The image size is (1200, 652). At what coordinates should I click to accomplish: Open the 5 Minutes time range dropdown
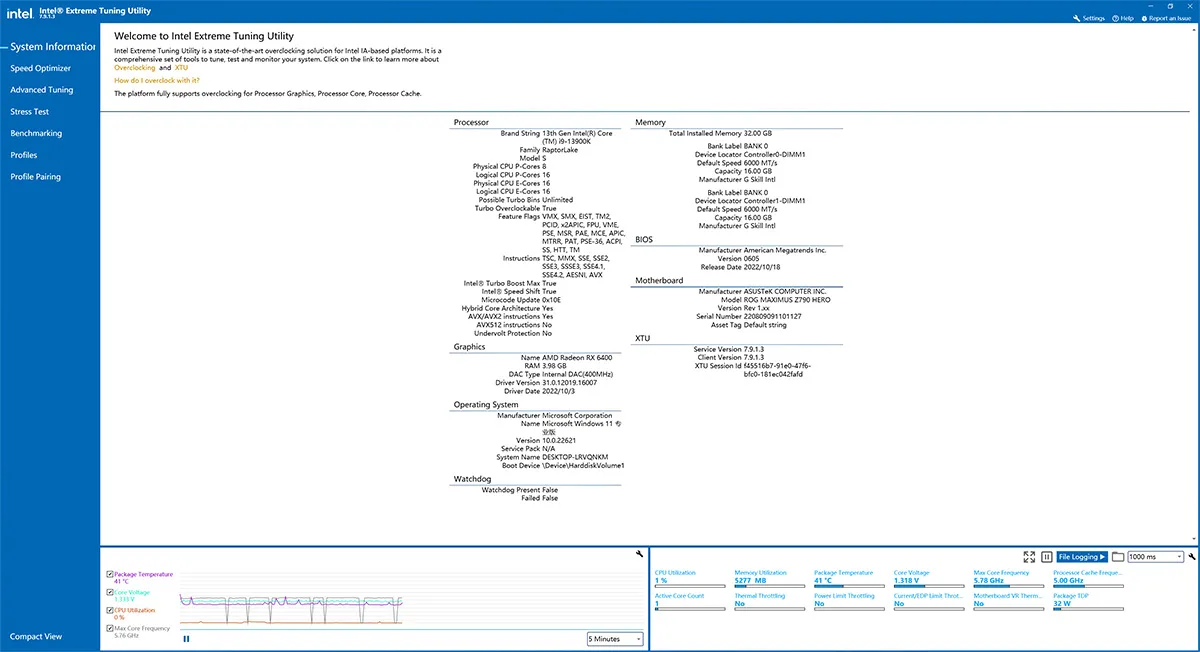615,639
